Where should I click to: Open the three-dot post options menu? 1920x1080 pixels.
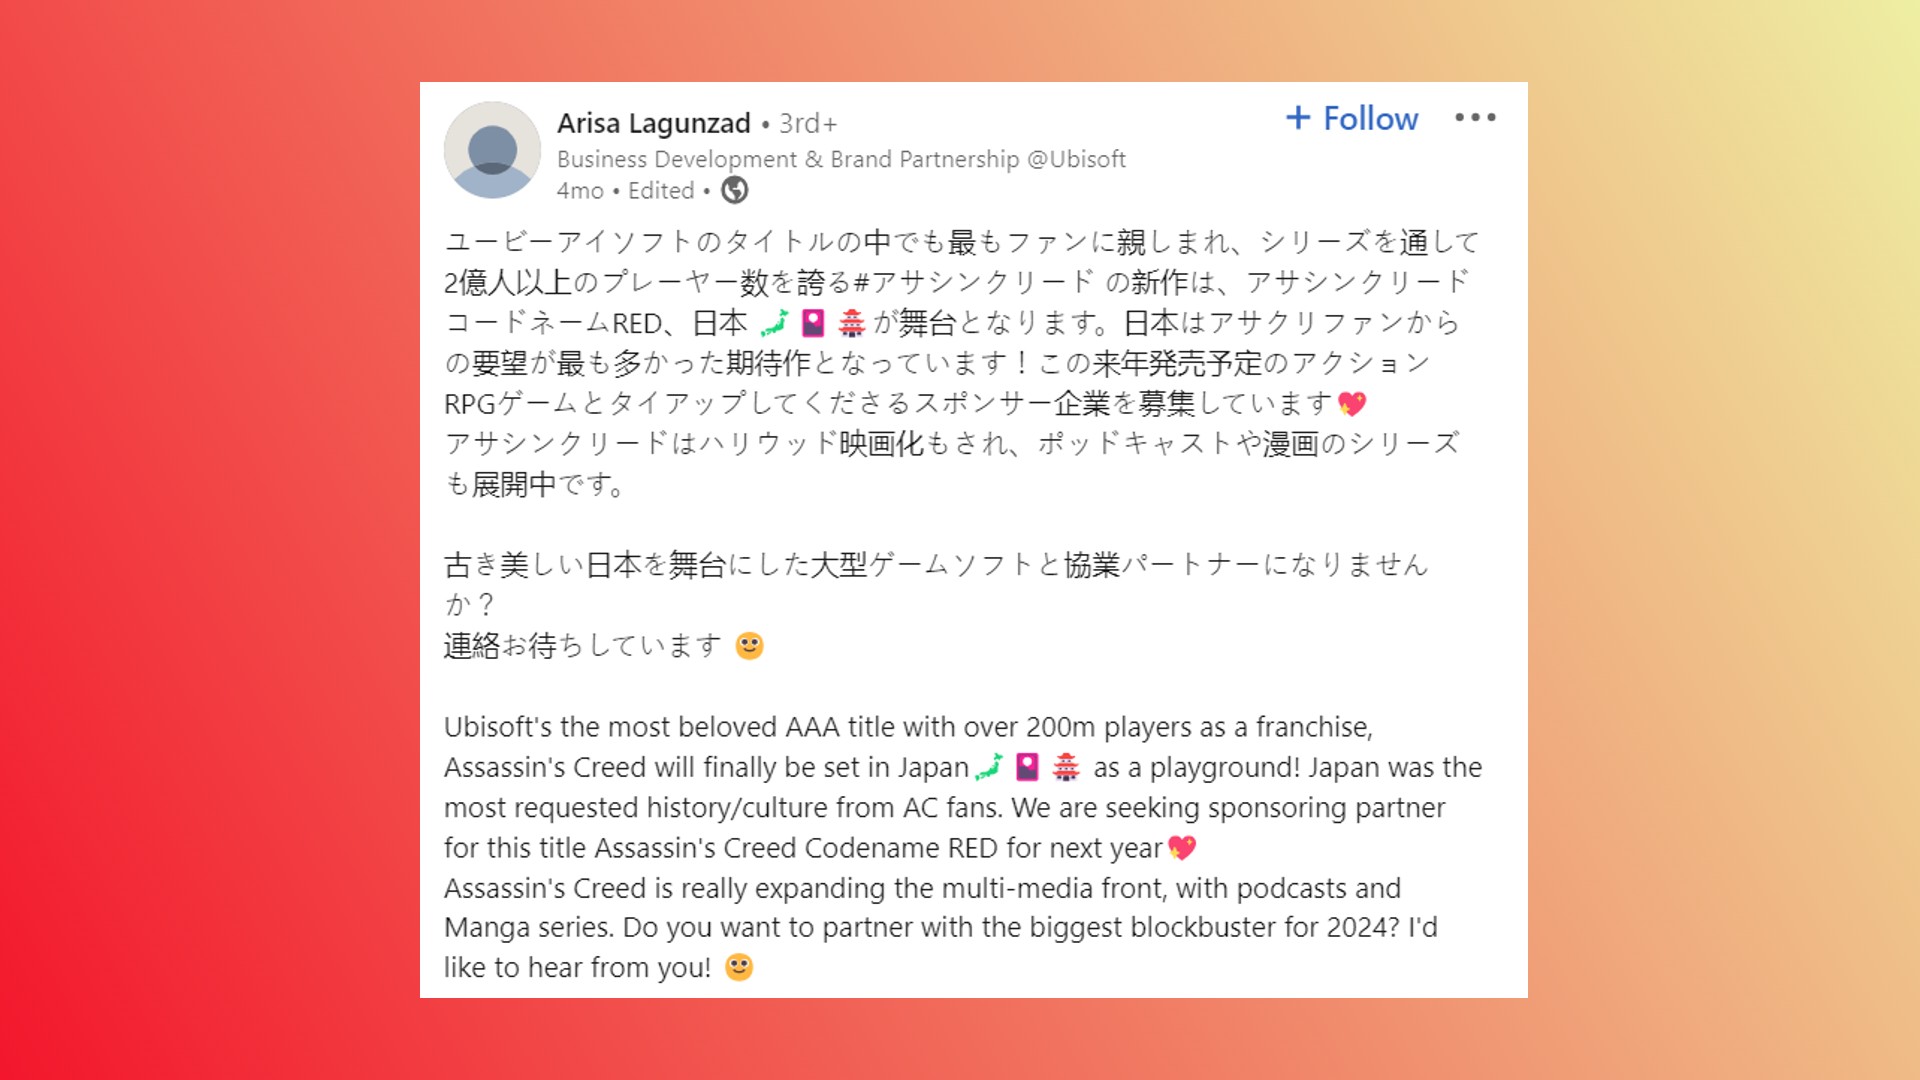coord(1475,118)
